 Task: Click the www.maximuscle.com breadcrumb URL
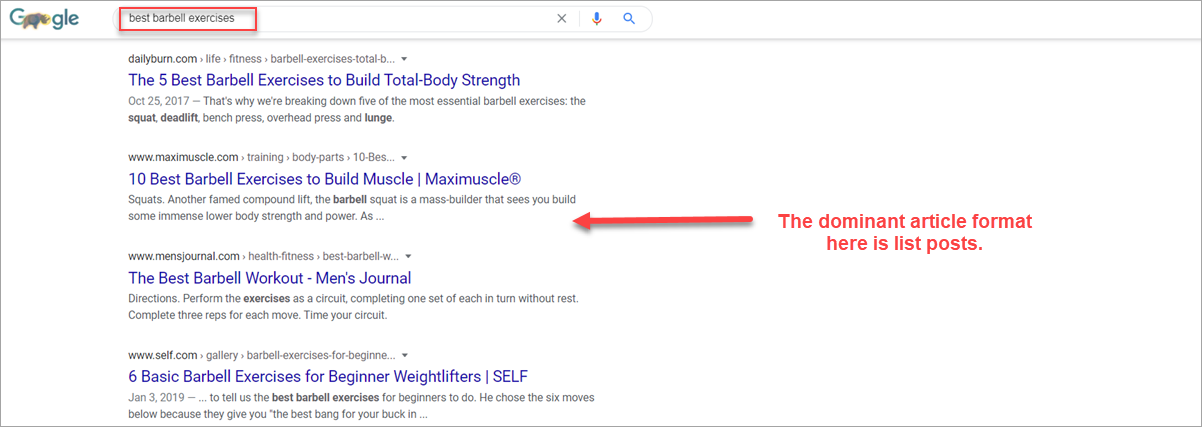click(x=183, y=158)
